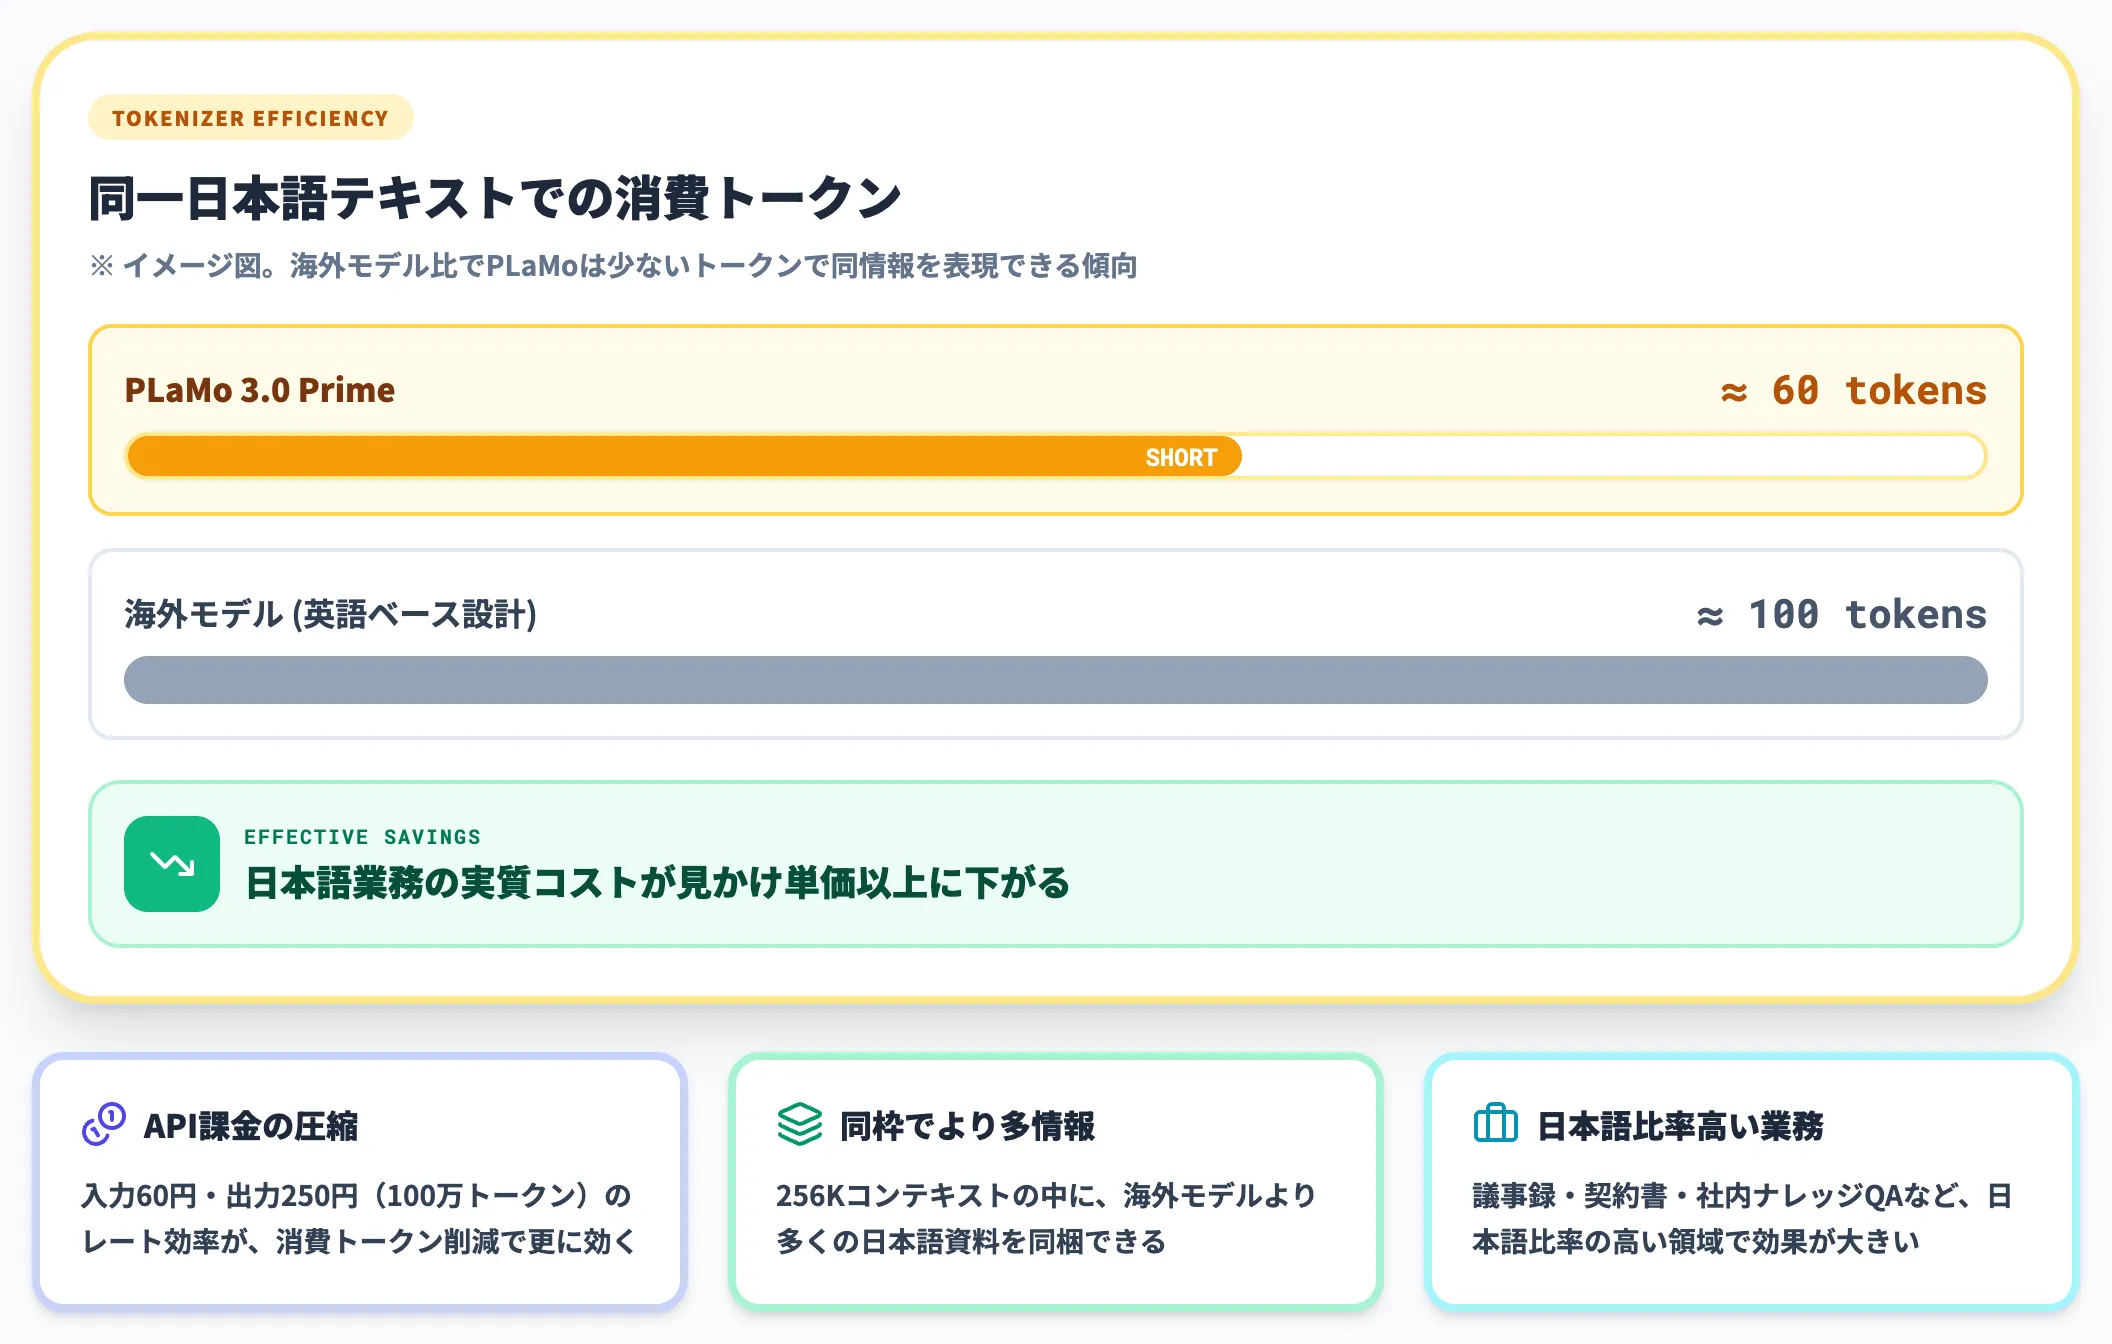This screenshot has height=1344, width=2112.
Task: Click the description starting 入力60円・出力250円
Action: tap(359, 1218)
